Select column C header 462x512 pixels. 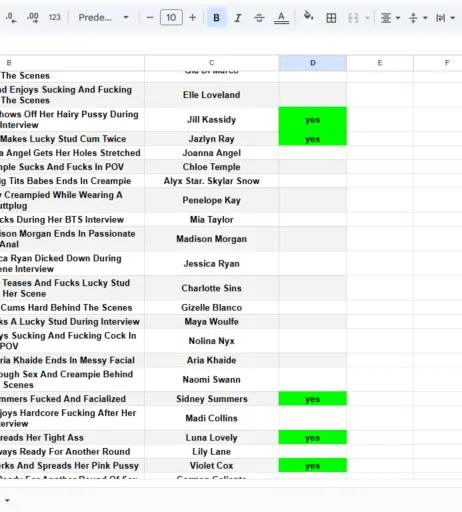click(x=212, y=63)
